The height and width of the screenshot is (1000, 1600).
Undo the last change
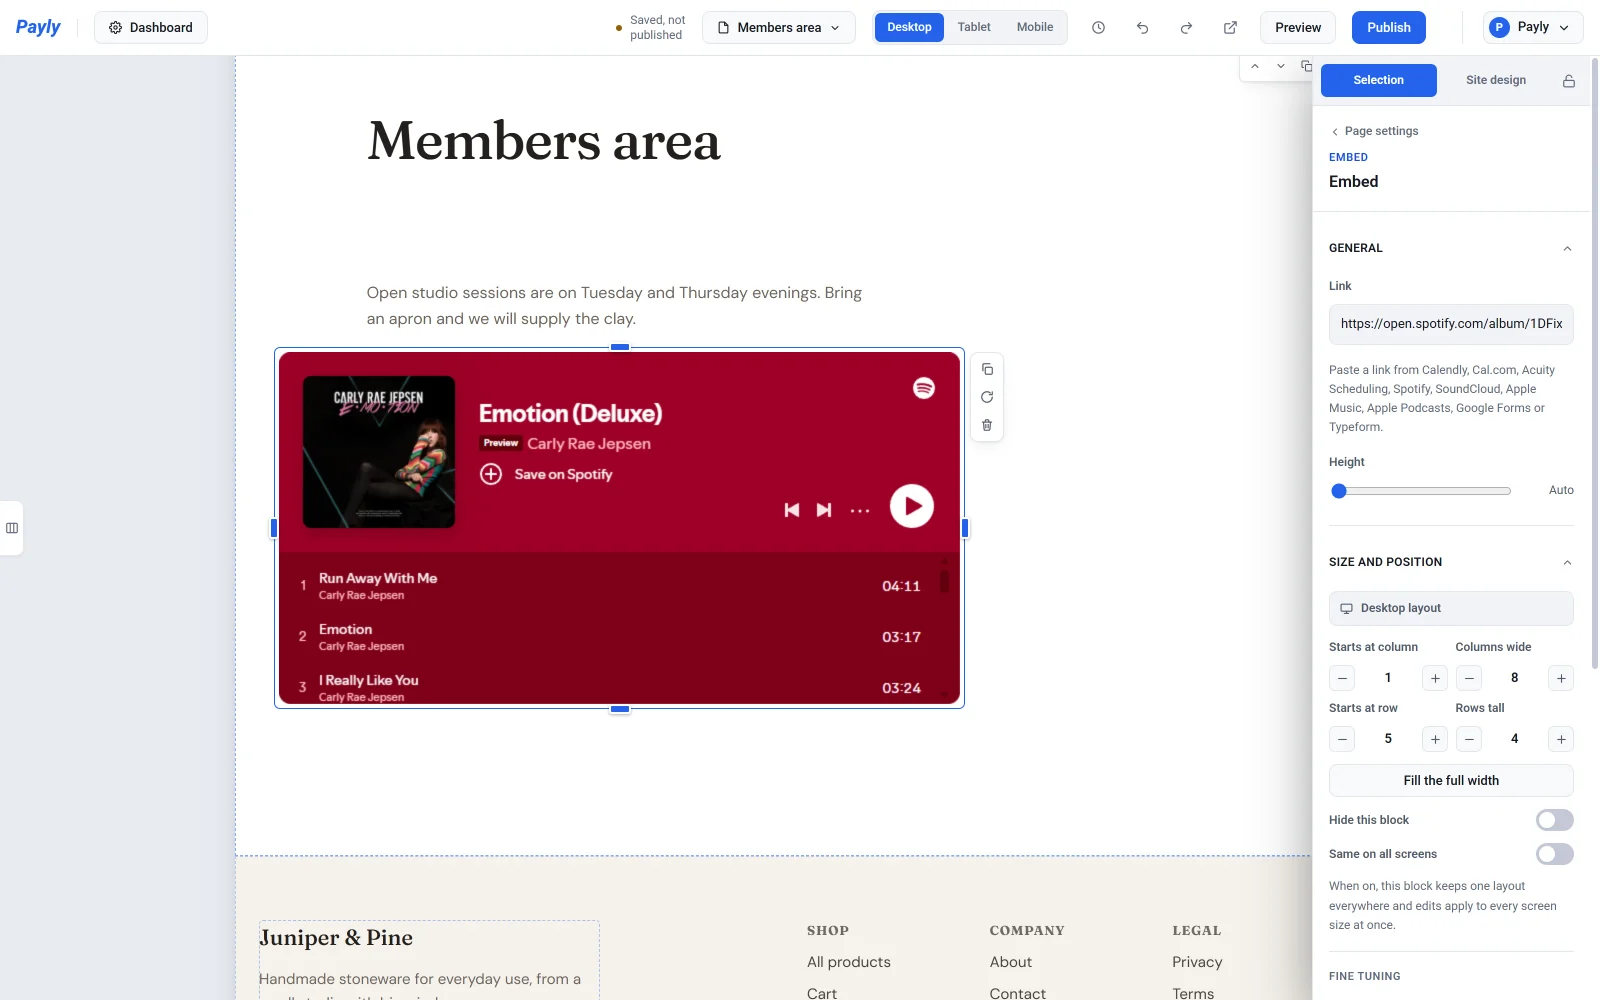1142,28
